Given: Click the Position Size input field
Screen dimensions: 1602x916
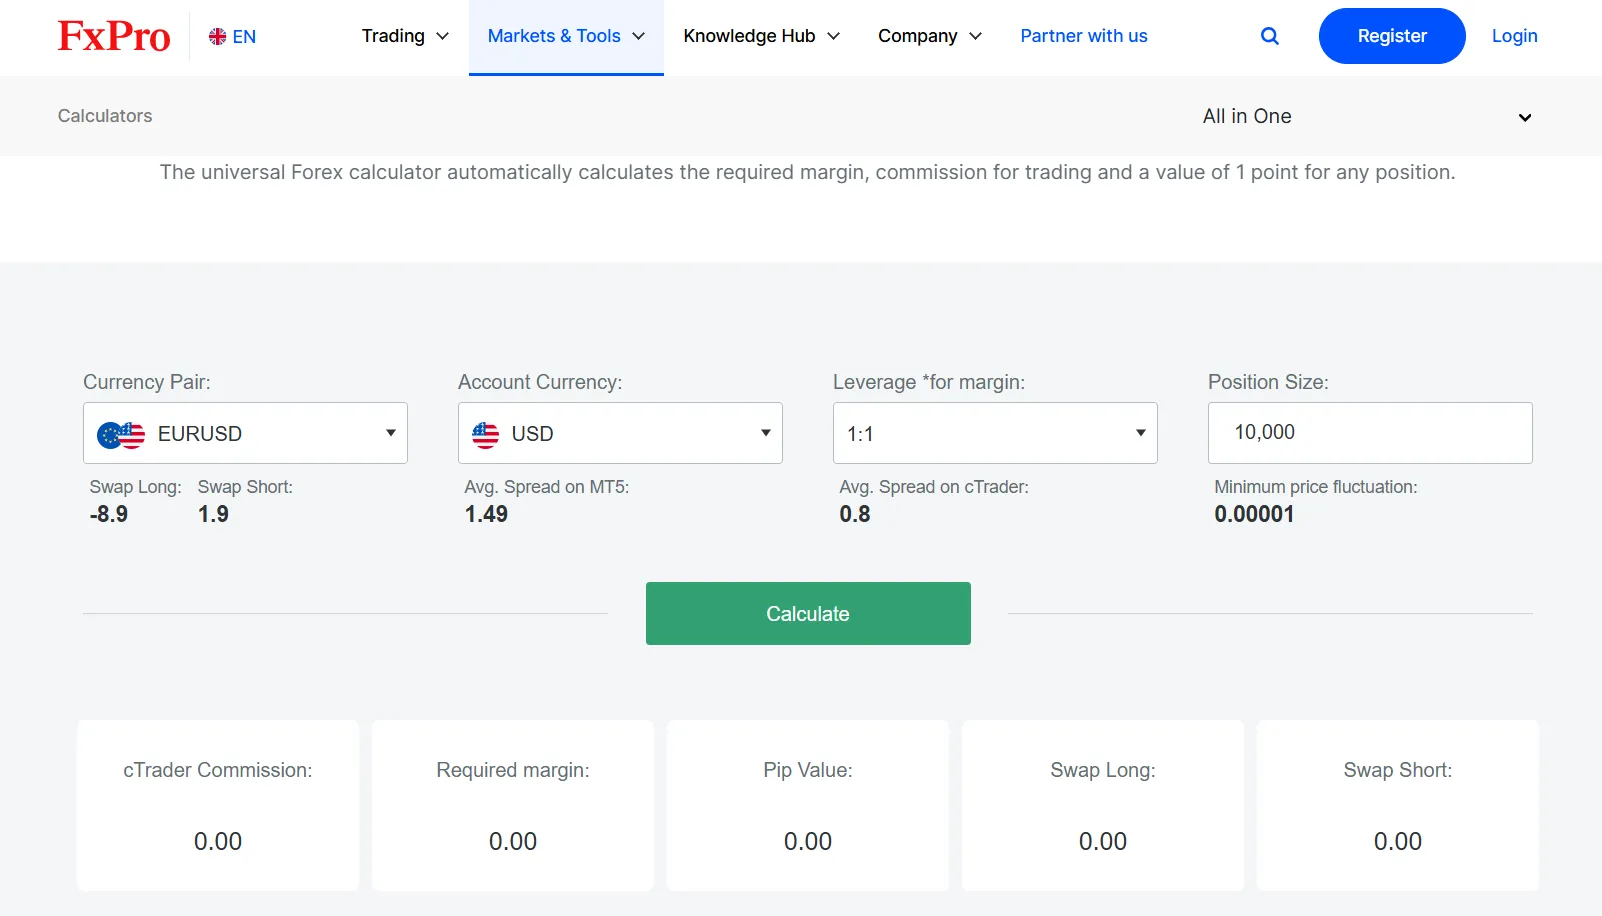Looking at the screenshot, I should pyautogui.click(x=1369, y=433).
